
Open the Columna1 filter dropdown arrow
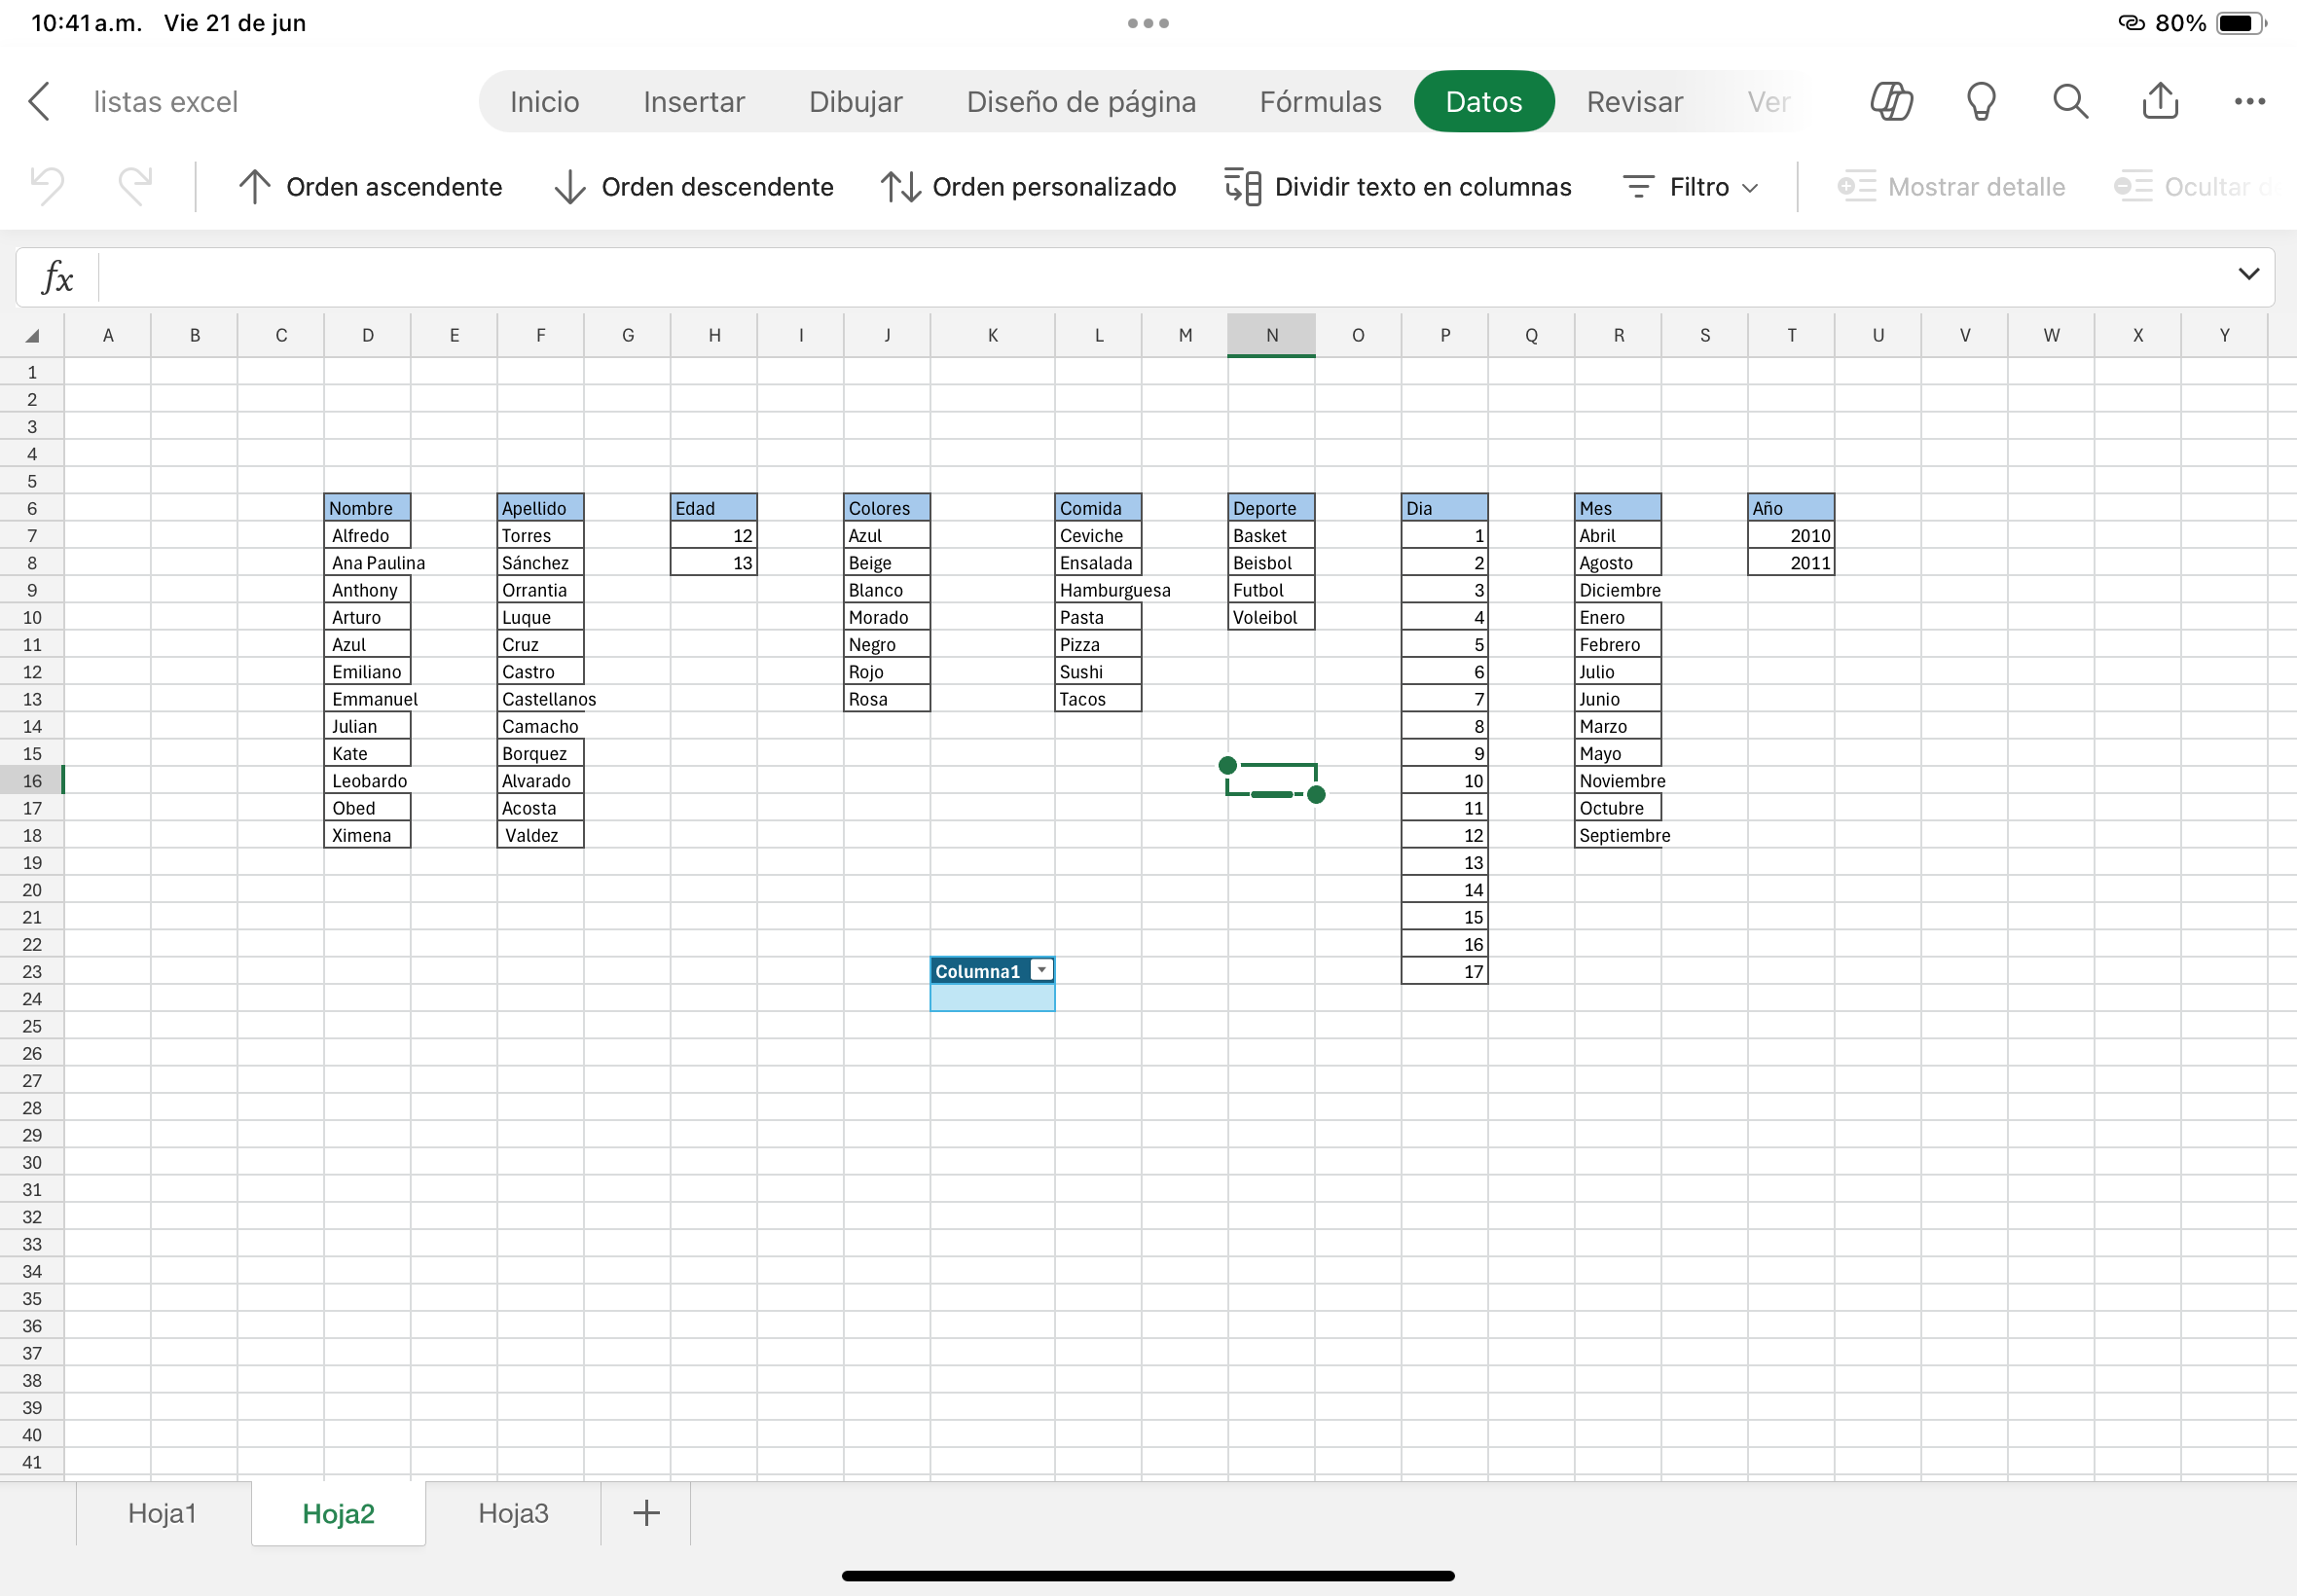[1041, 970]
